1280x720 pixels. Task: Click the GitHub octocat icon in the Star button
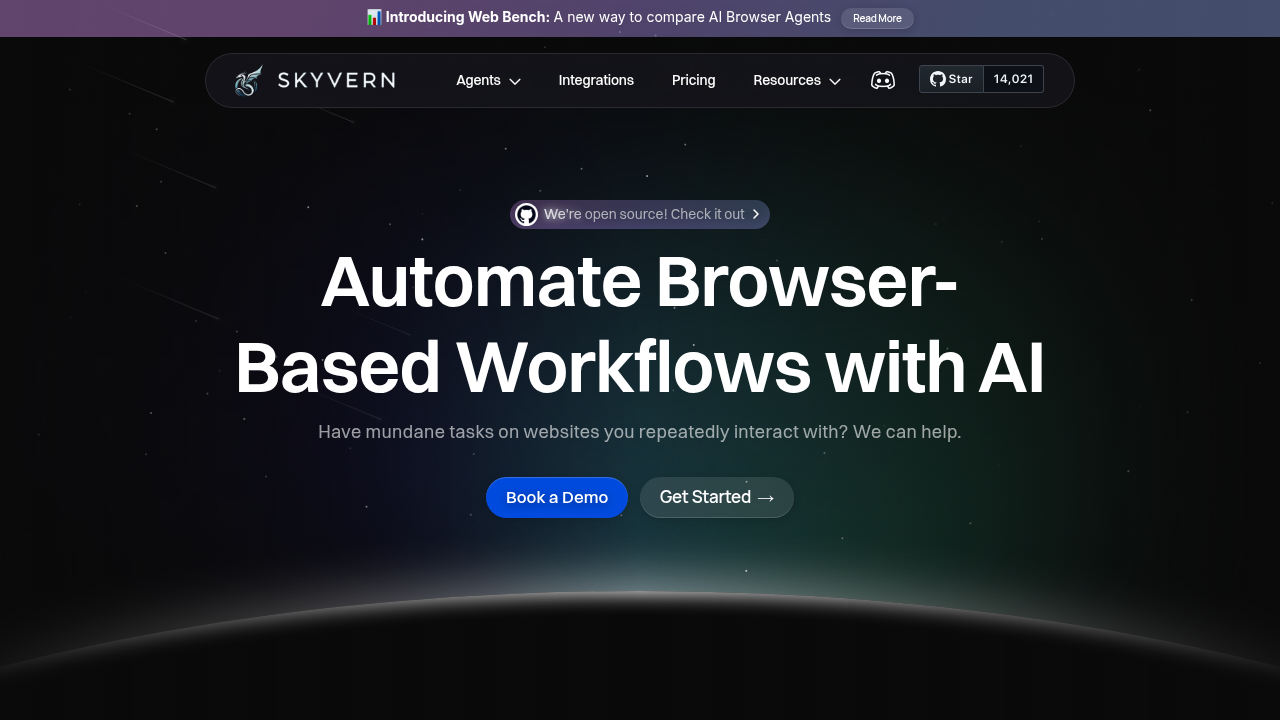click(x=936, y=78)
